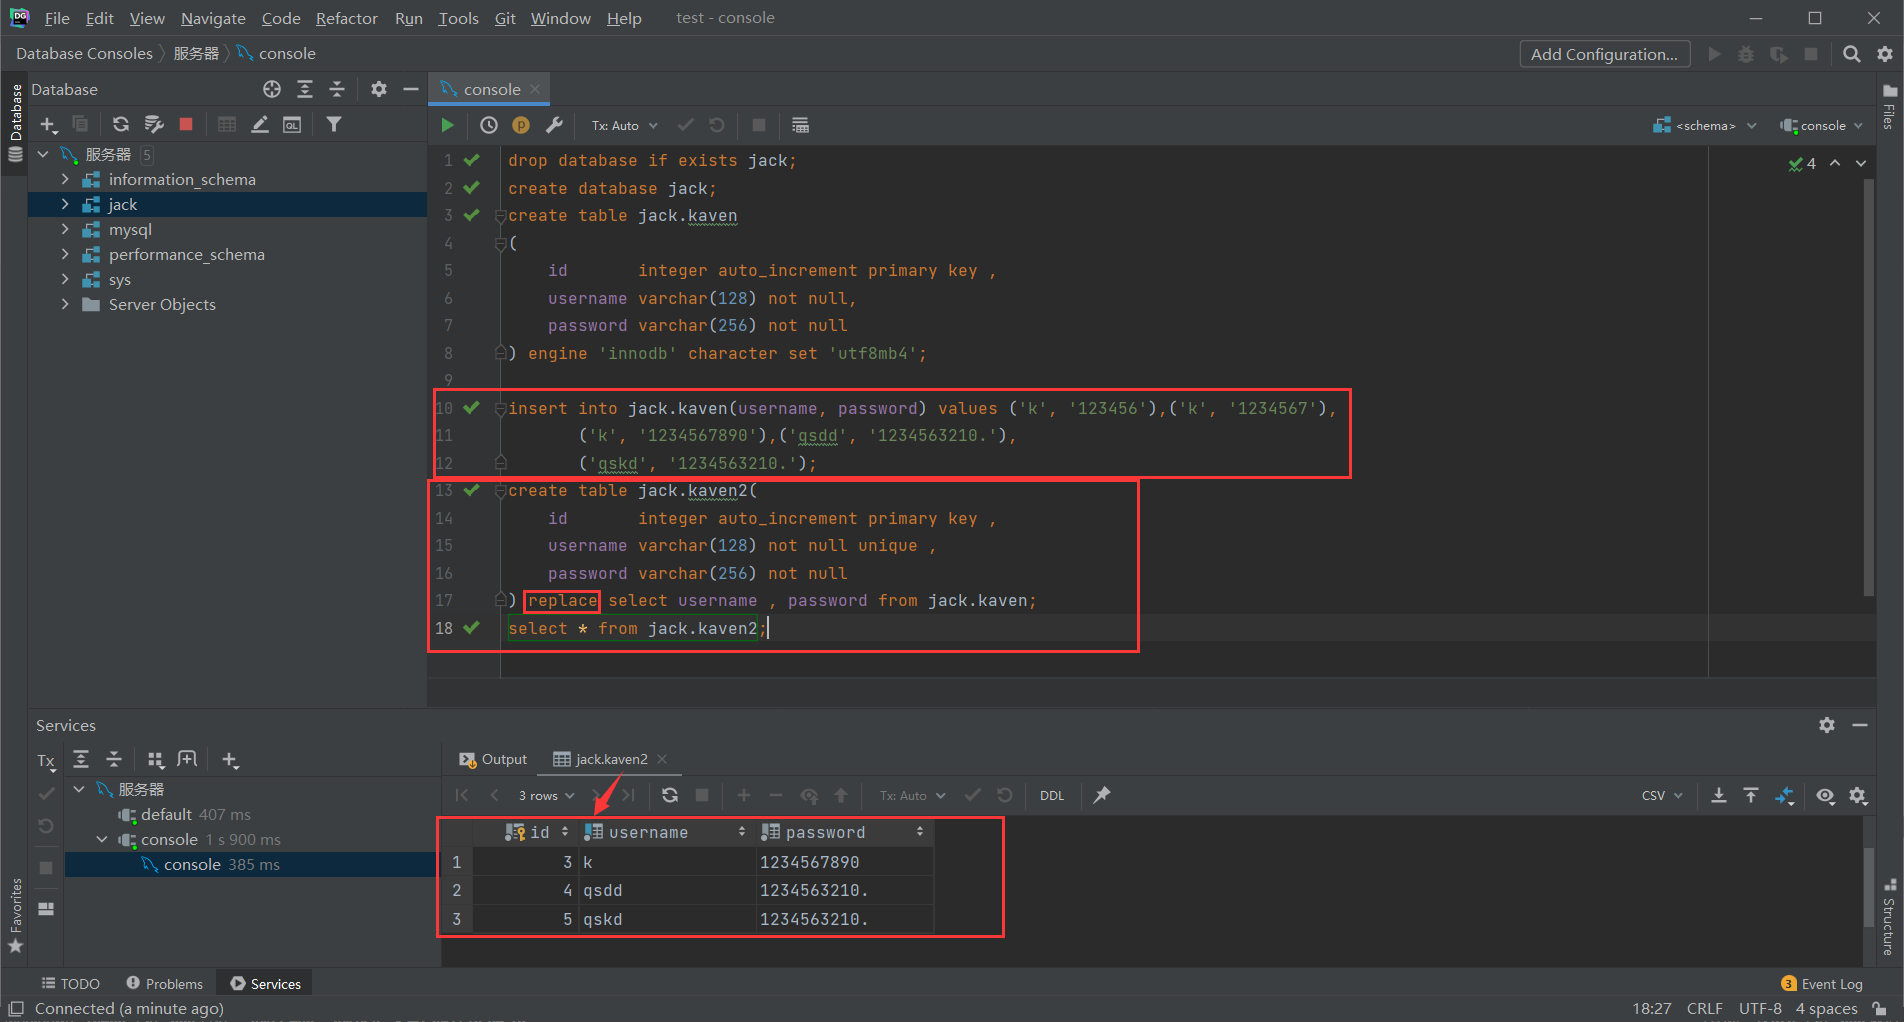Collapse the console session node in Services
Image resolution: width=1904 pixels, height=1022 pixels.
click(102, 839)
